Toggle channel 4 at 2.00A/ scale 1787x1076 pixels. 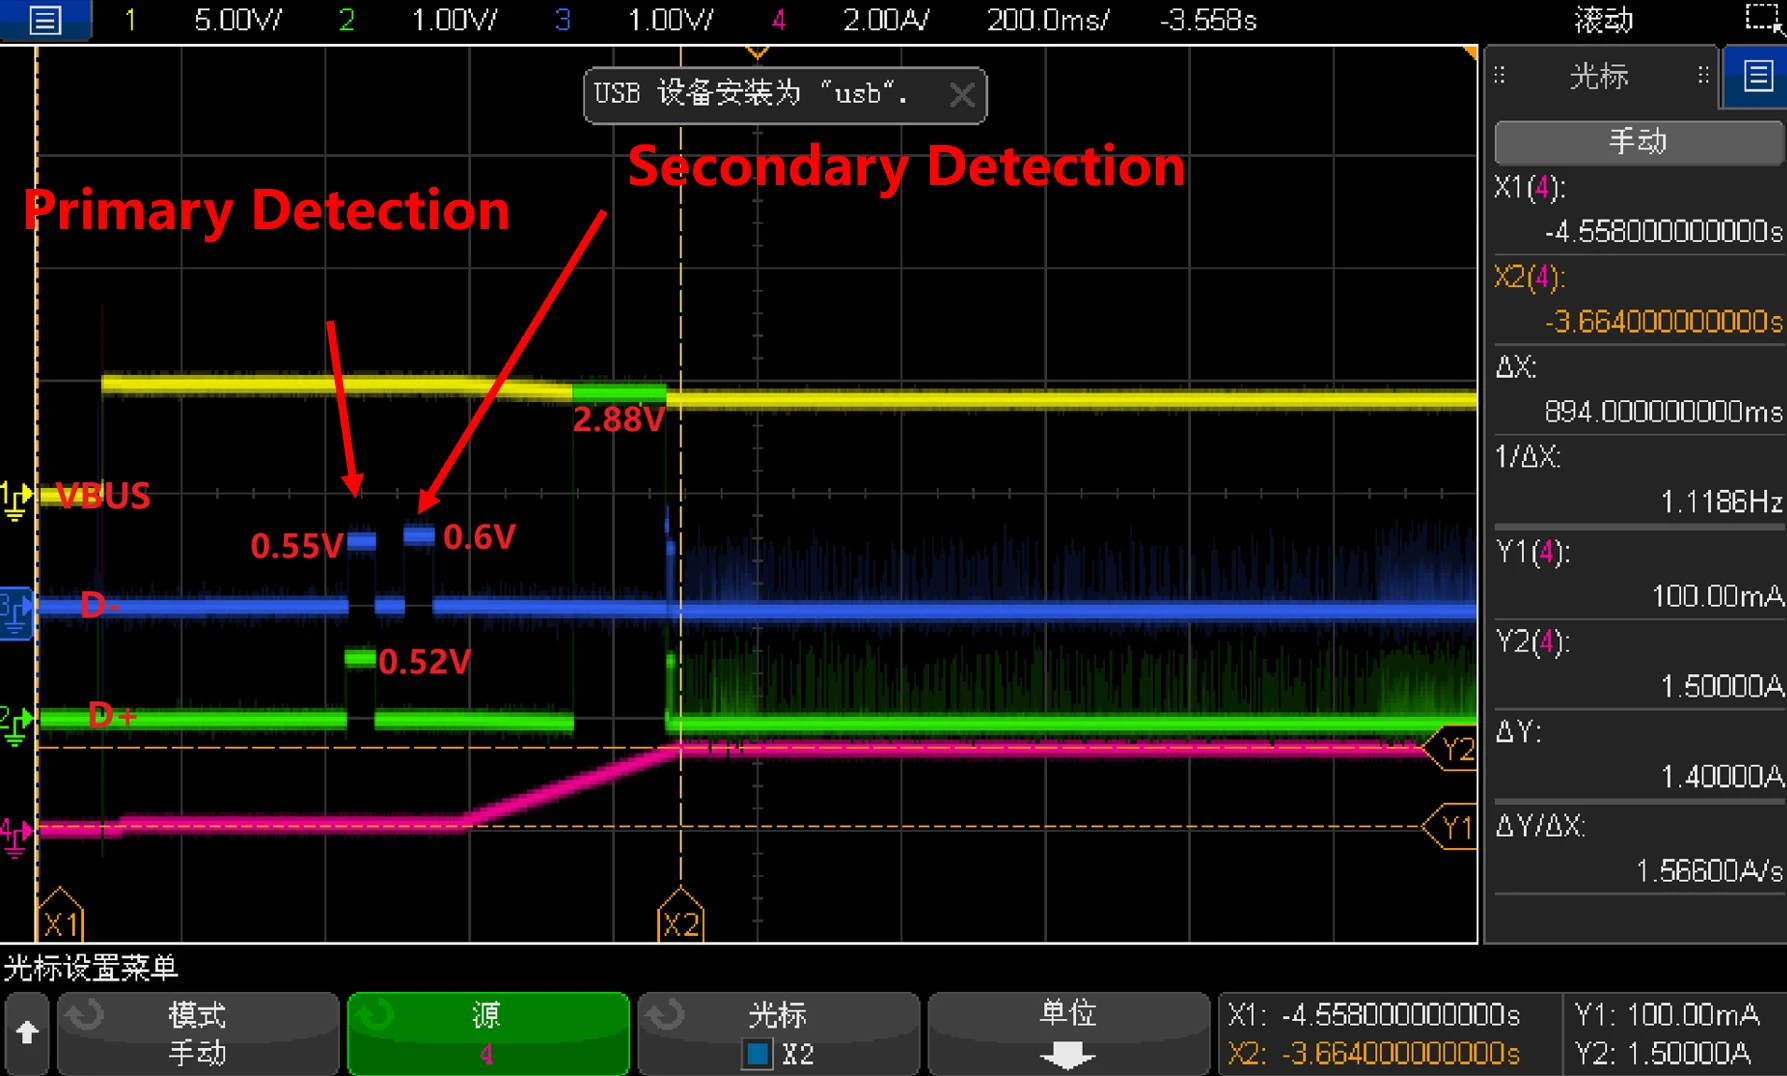tap(778, 20)
